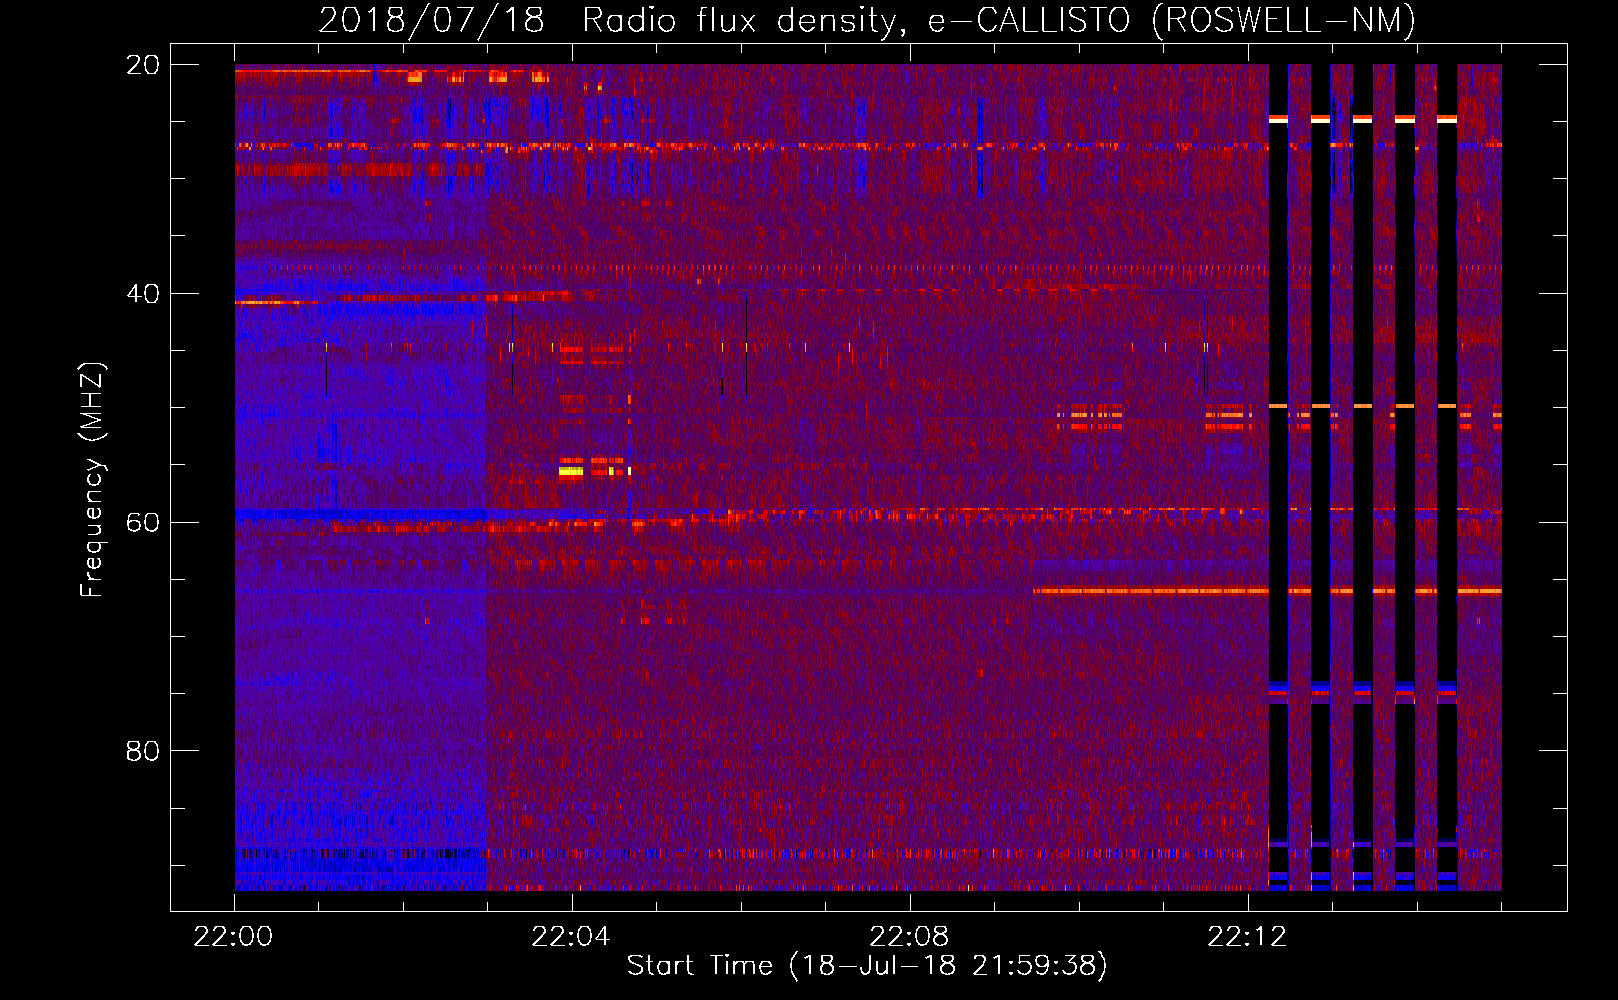Click the 22:04 time axis label
The width and height of the screenshot is (1618, 1000).
click(x=571, y=937)
